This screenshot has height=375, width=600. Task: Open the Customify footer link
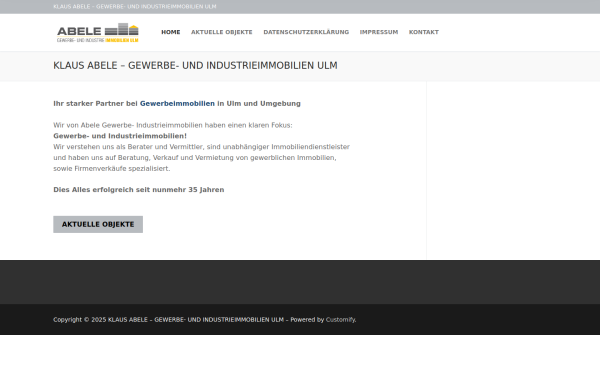pyautogui.click(x=340, y=320)
